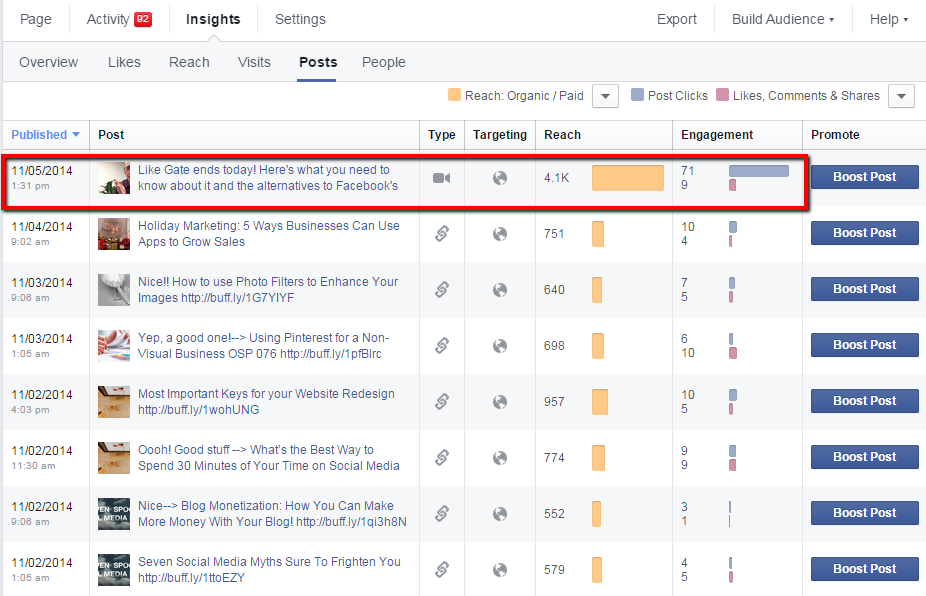Click the video type icon on Like Gate post

(x=441, y=178)
